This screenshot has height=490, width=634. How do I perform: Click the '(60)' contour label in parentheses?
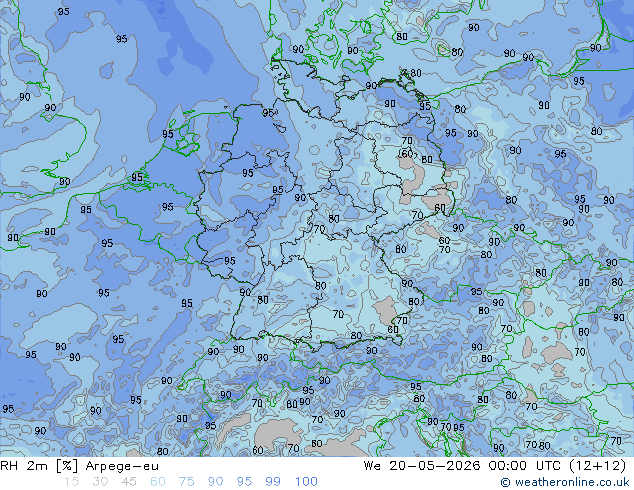(x=407, y=154)
